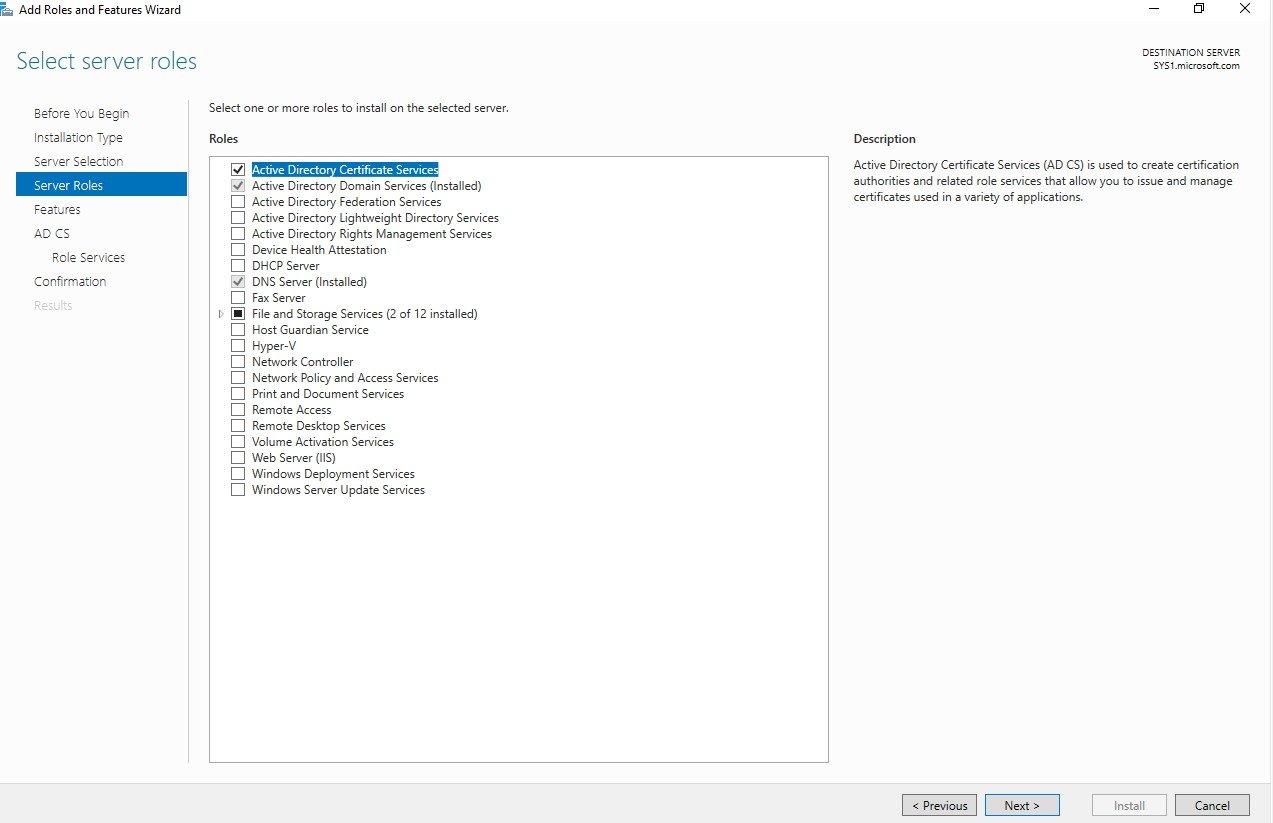The height and width of the screenshot is (823, 1273).
Task: Check the Remote Access checkbox
Action: [238, 410]
